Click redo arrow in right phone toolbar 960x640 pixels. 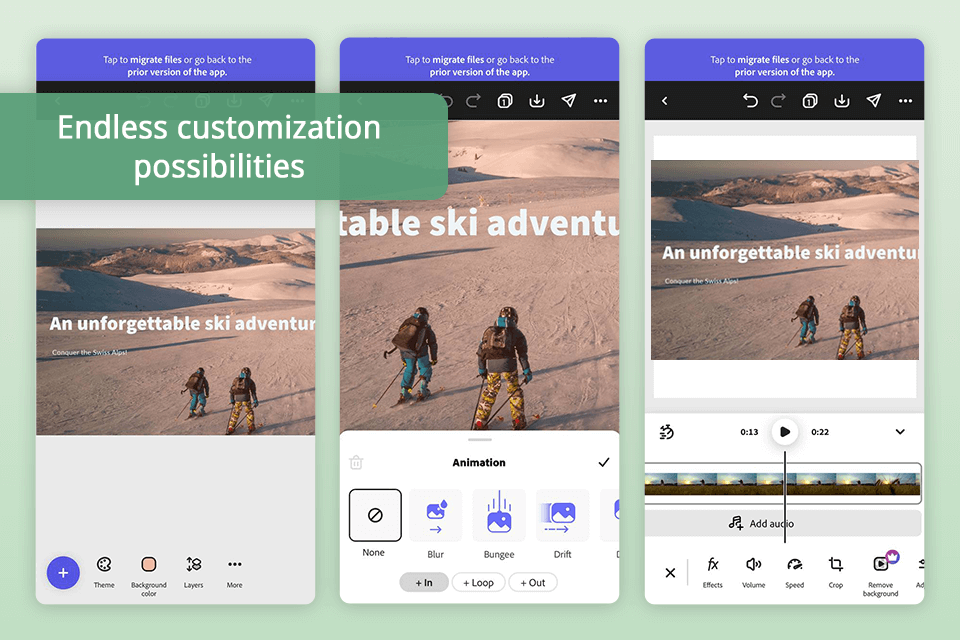click(x=778, y=100)
